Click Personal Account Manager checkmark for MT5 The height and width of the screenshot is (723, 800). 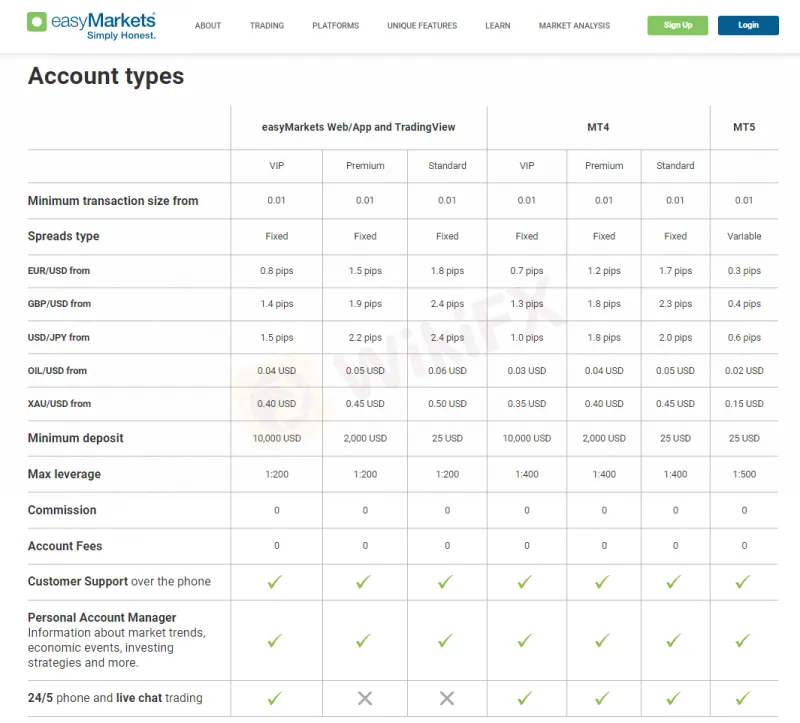tap(742, 640)
